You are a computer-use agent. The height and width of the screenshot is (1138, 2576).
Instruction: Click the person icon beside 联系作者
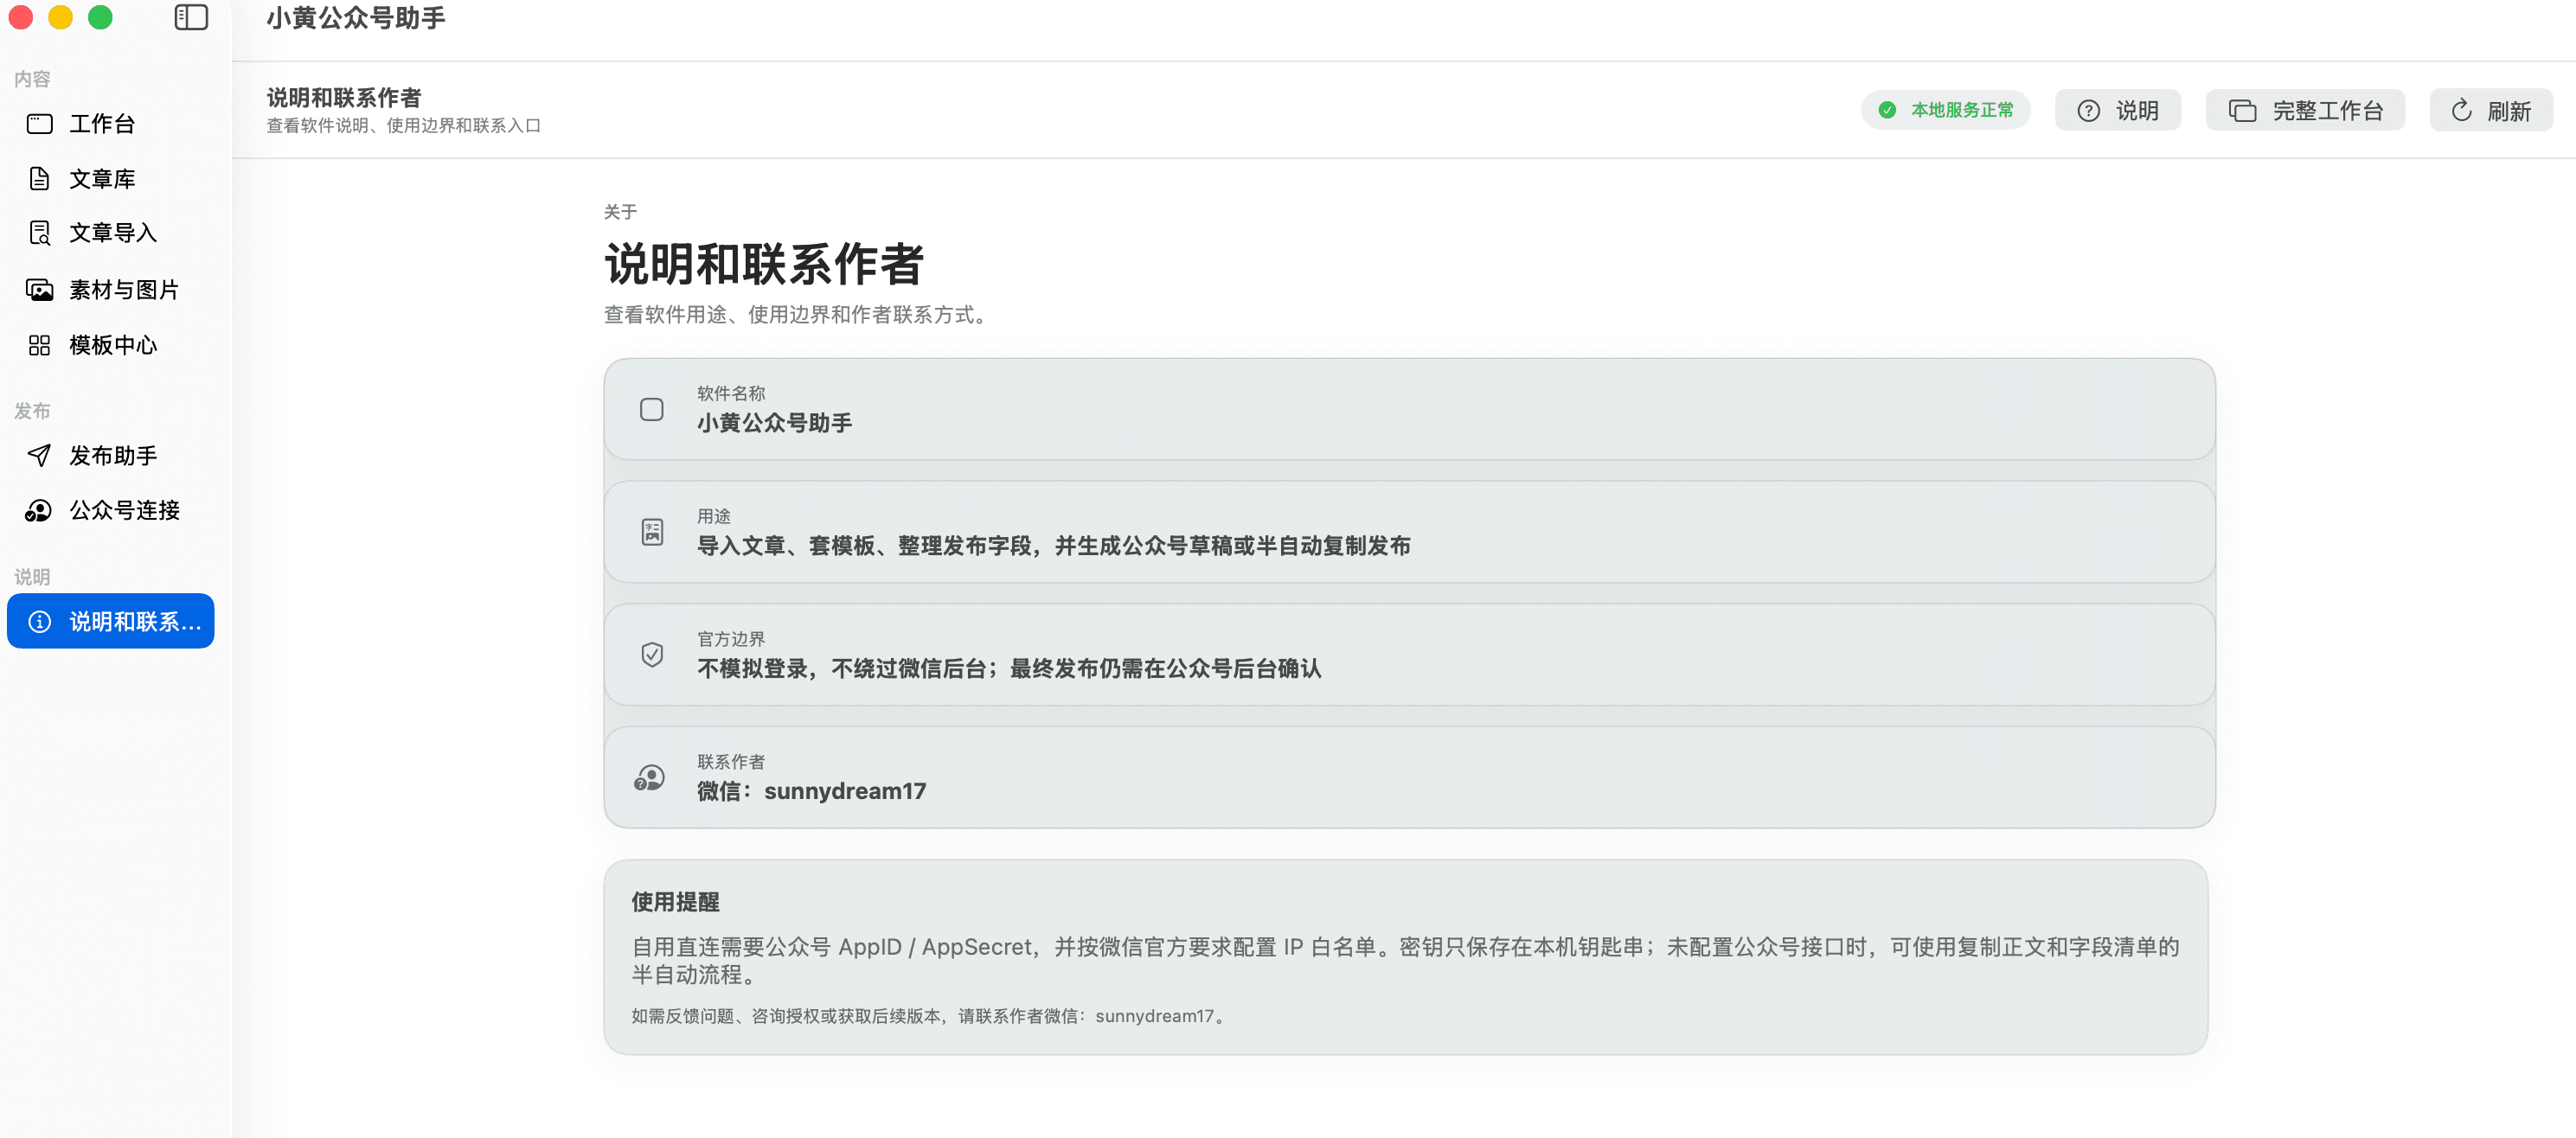coord(650,778)
